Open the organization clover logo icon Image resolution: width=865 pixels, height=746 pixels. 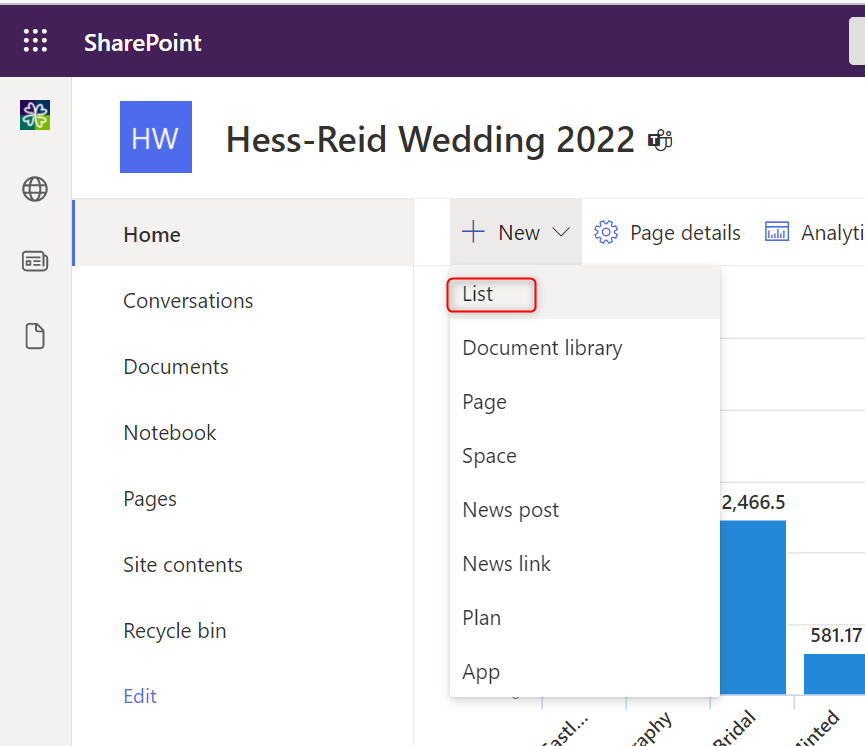click(x=35, y=115)
